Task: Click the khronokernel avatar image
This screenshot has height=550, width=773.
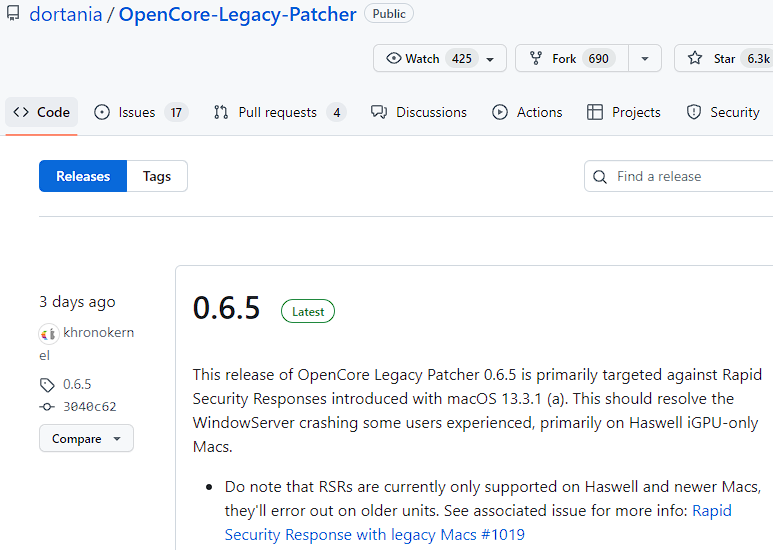Action: pyautogui.click(x=48, y=333)
